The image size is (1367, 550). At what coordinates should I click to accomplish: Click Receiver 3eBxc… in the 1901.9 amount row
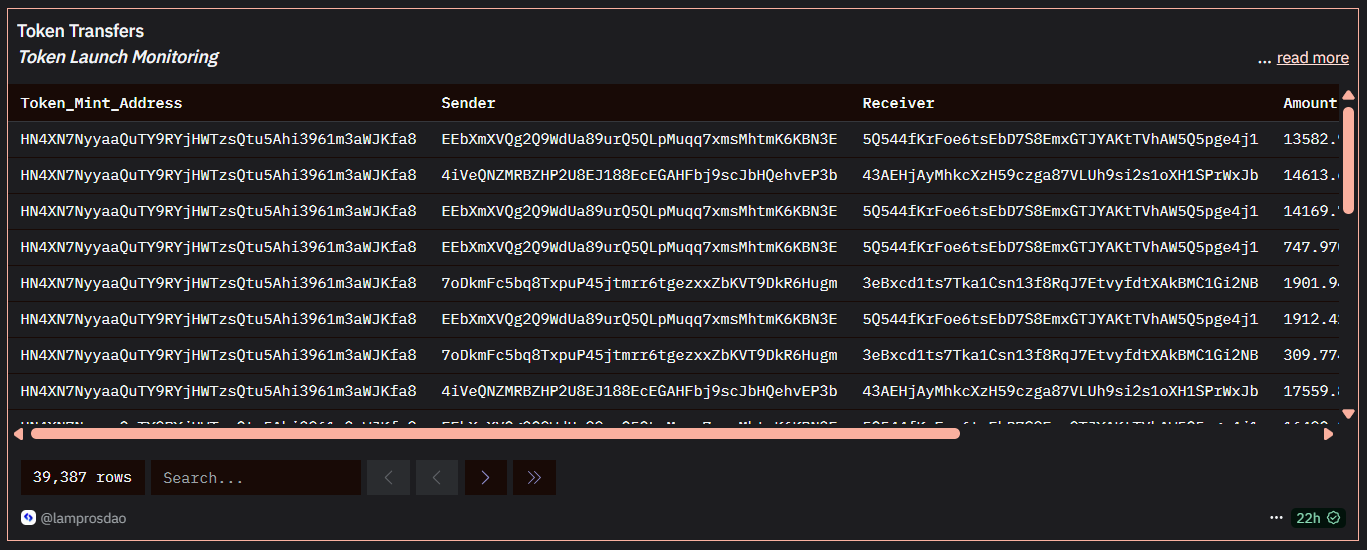[x=1060, y=283]
